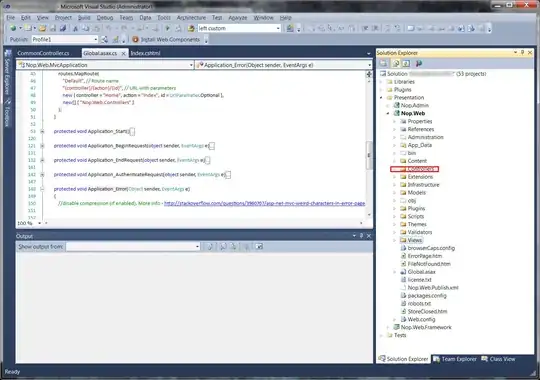Open the Show output from dropdown
540x380 pixels.
tap(133, 246)
